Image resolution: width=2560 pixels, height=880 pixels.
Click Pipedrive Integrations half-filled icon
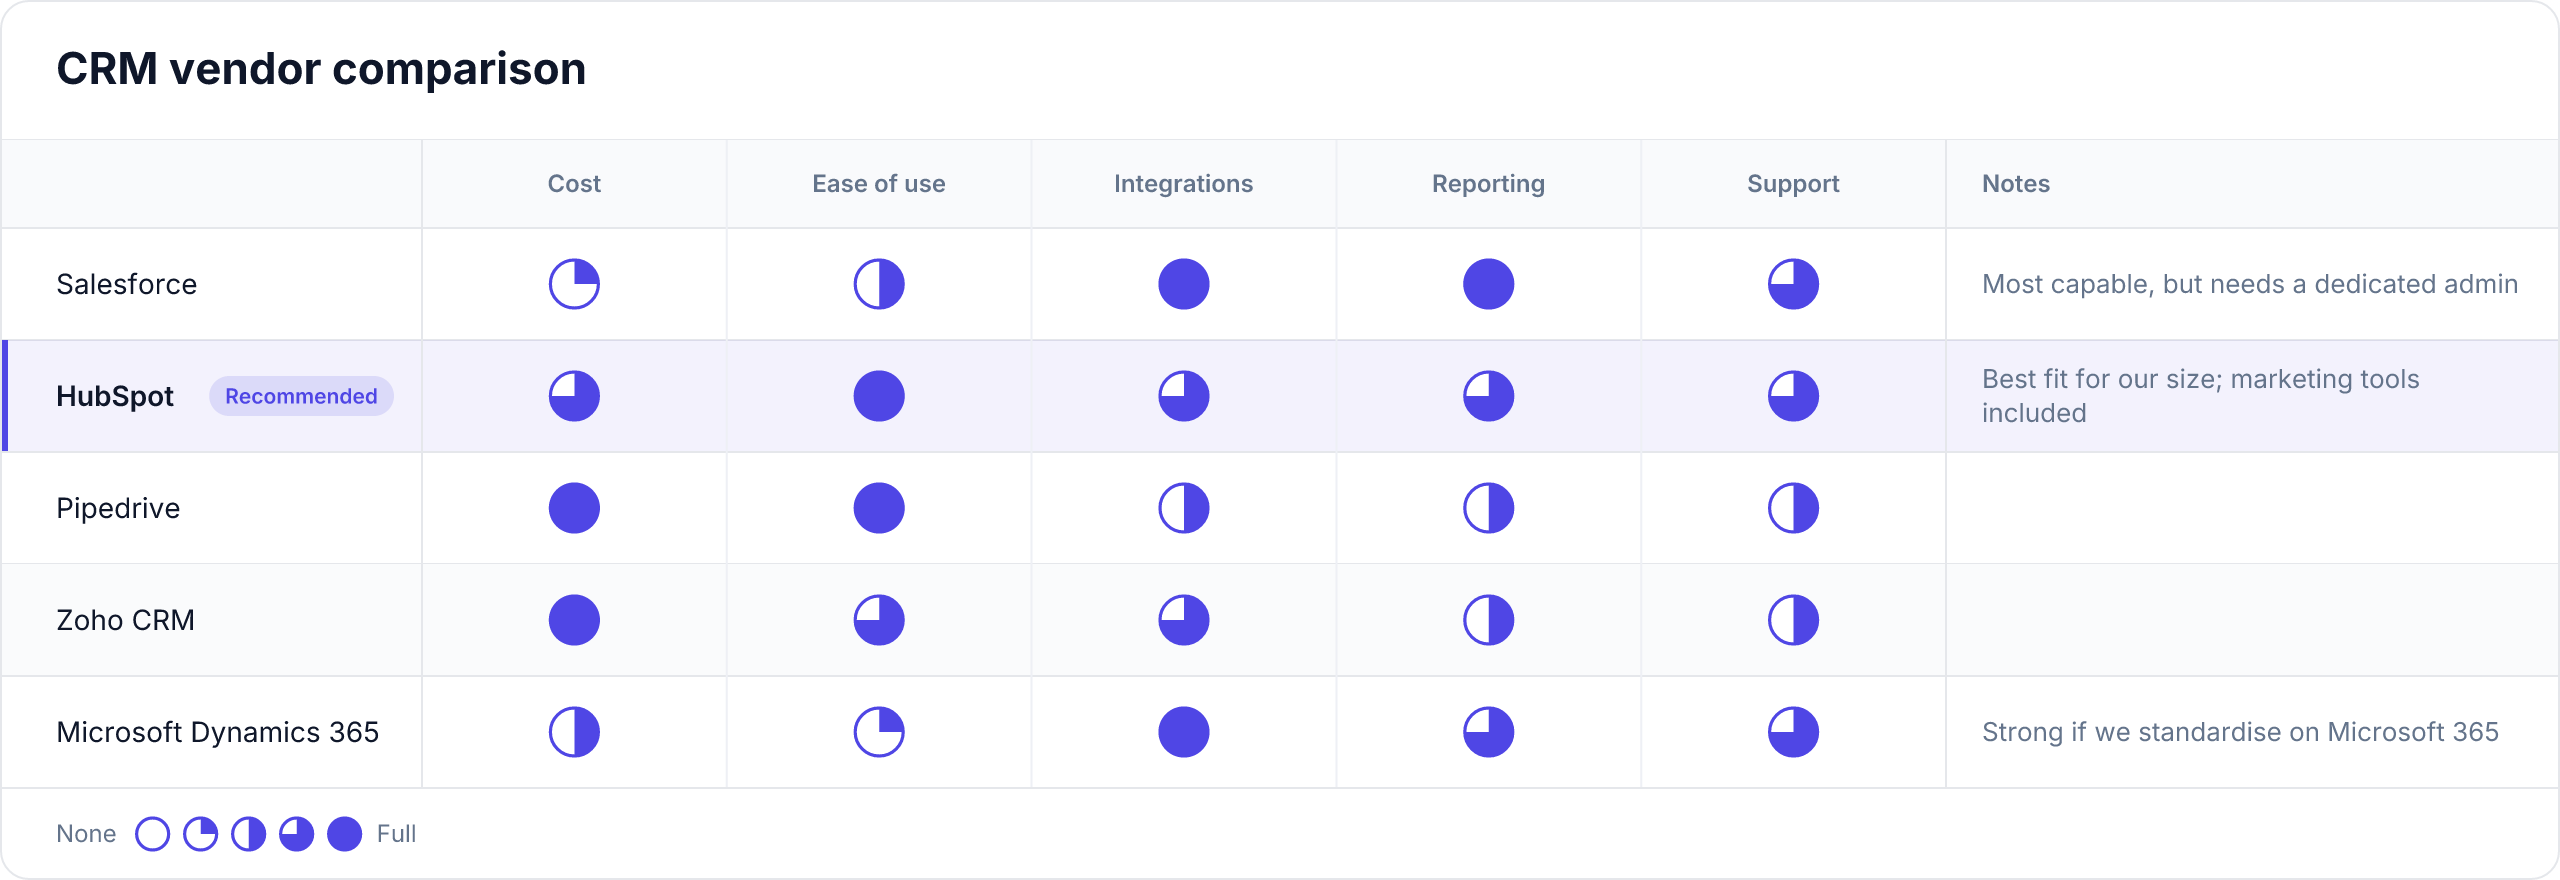(x=1184, y=508)
